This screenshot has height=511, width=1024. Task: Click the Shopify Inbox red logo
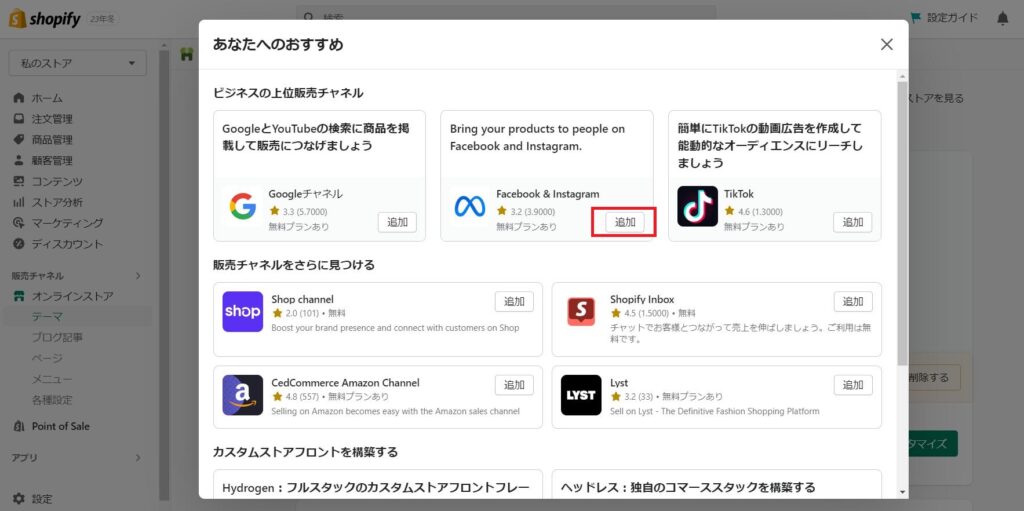click(x=581, y=312)
